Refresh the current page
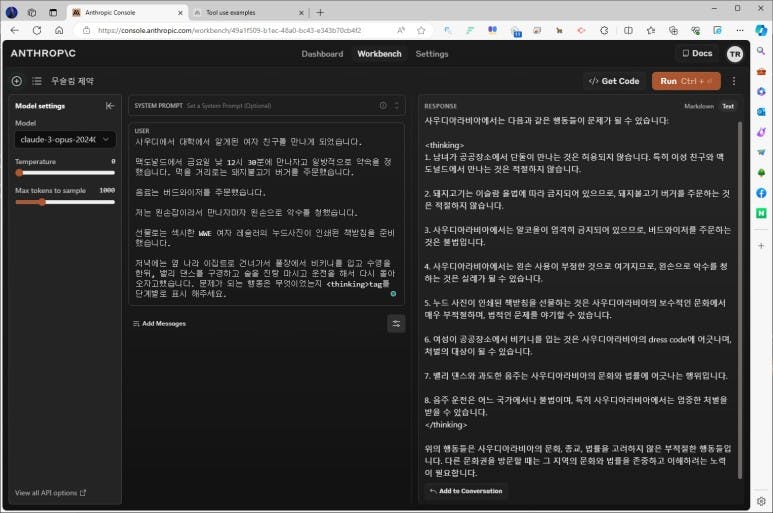 pos(37,30)
